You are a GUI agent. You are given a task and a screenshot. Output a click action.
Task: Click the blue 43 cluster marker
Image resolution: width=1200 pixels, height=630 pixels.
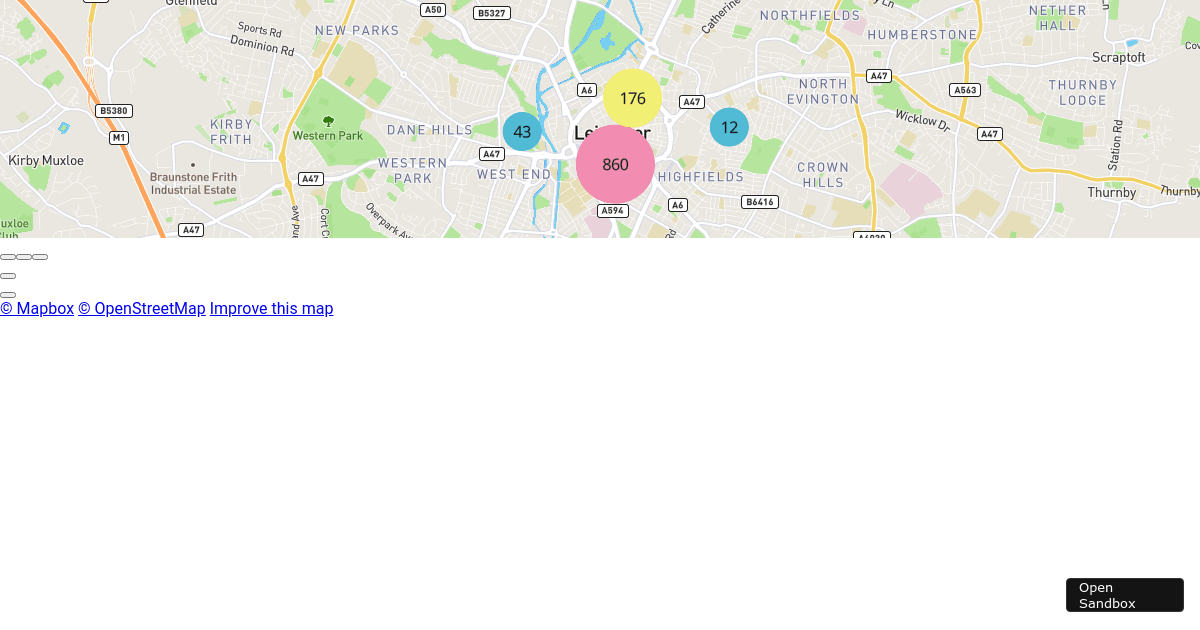522,130
